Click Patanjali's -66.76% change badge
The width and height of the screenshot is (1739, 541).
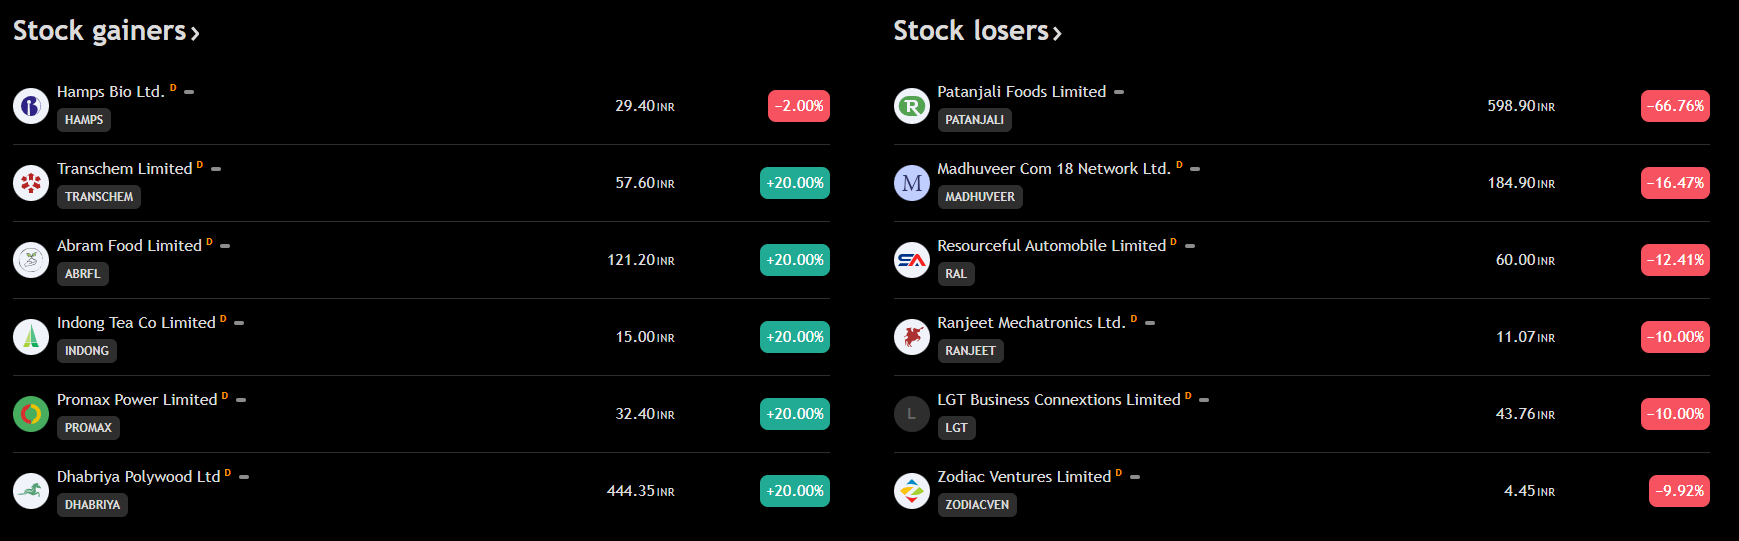[x=1675, y=106]
